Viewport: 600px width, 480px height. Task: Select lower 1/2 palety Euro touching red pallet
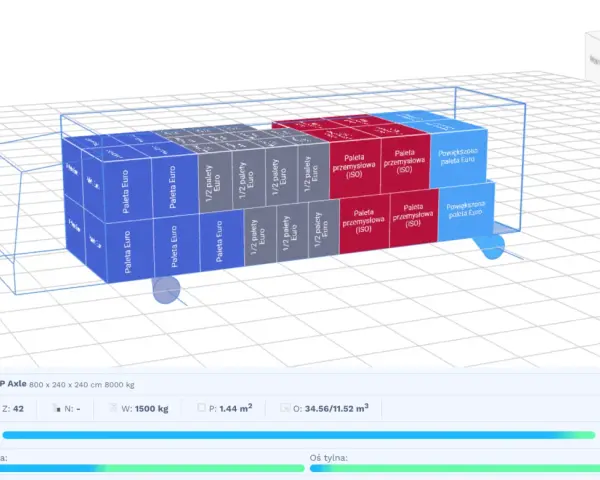click(x=323, y=230)
